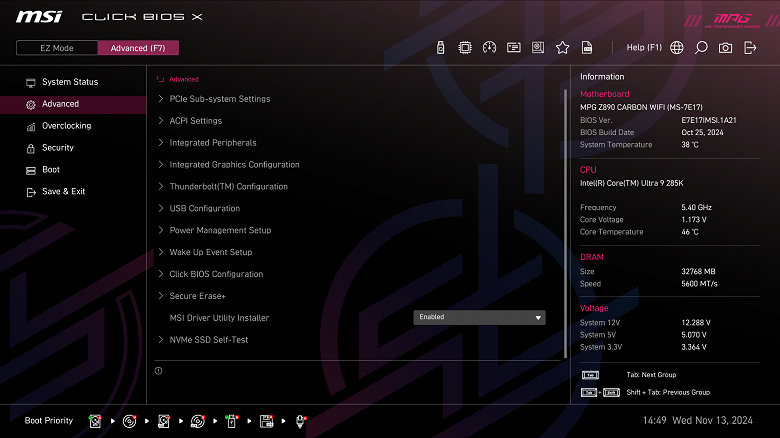Click the search magnifier icon

(x=701, y=47)
